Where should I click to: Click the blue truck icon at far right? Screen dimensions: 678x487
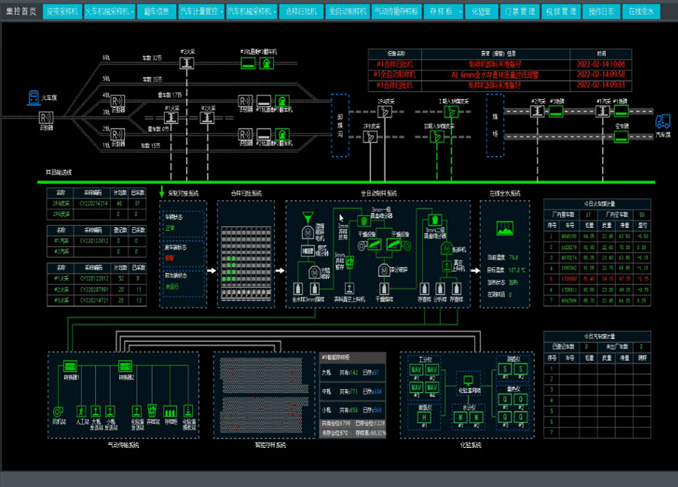pos(661,121)
